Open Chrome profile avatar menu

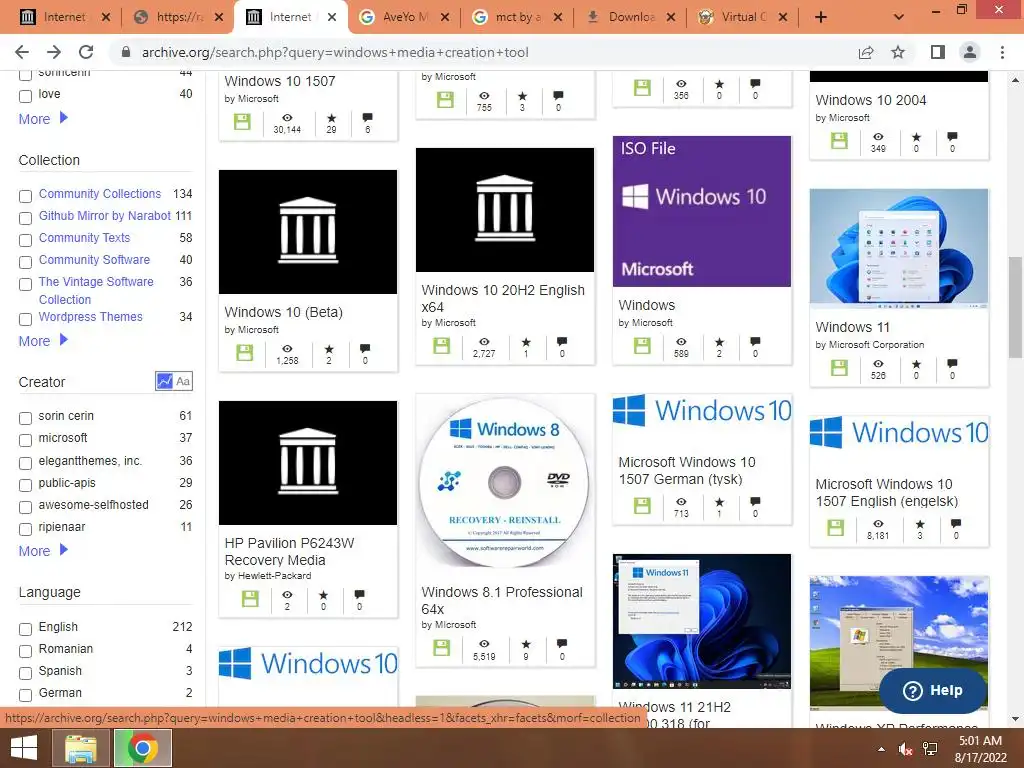970,52
